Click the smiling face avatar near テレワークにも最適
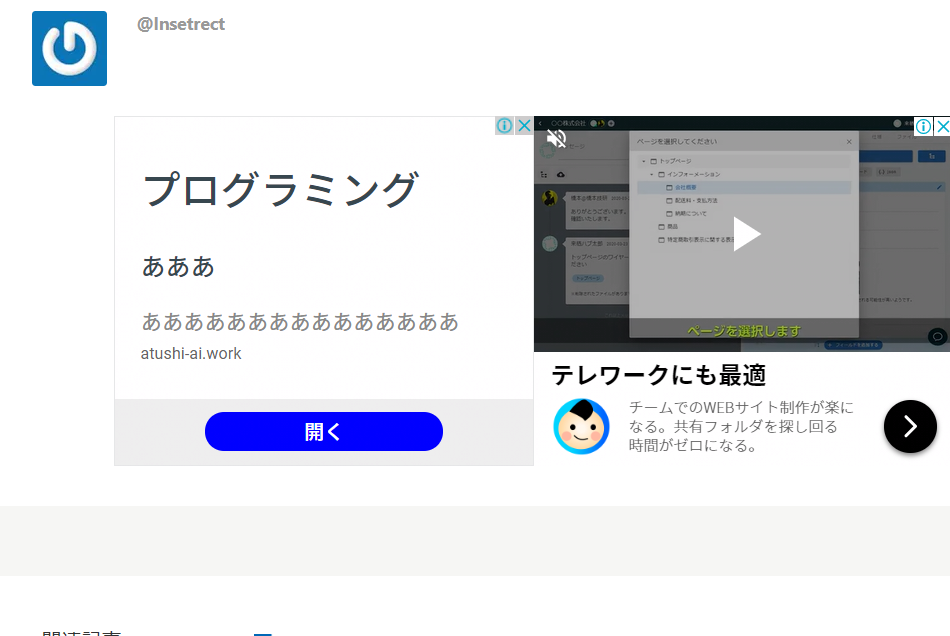Viewport: 950px width, 636px height. coord(581,426)
